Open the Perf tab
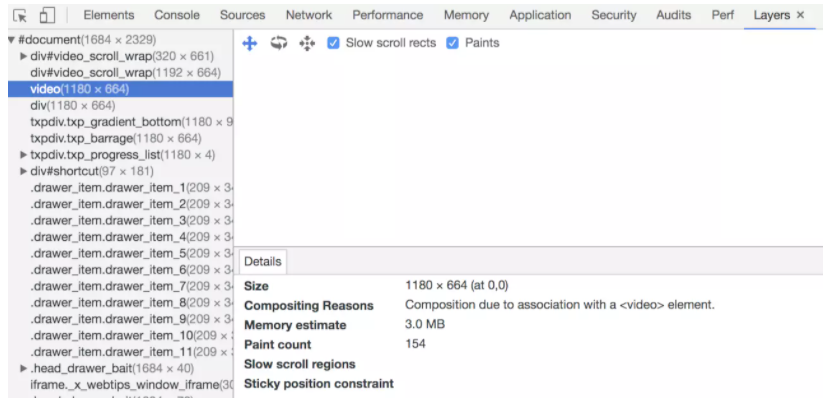This screenshot has width=834, height=408. tap(723, 15)
